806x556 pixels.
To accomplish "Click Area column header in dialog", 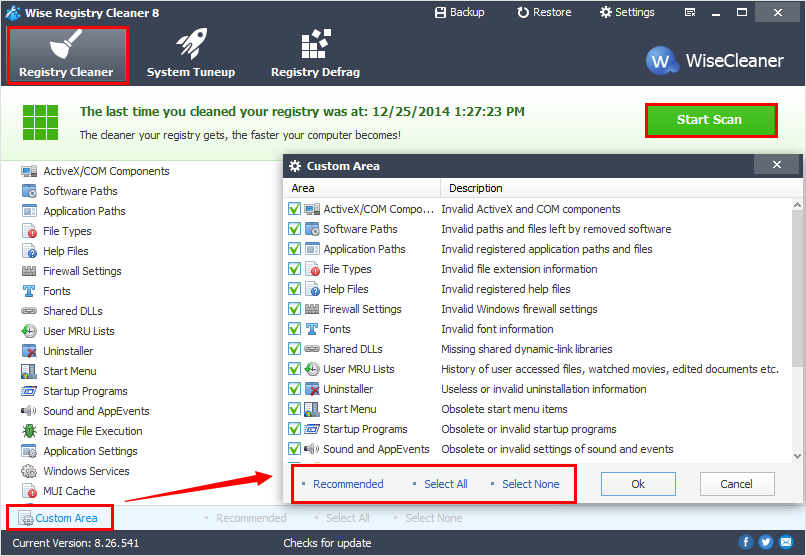I will [362, 188].
